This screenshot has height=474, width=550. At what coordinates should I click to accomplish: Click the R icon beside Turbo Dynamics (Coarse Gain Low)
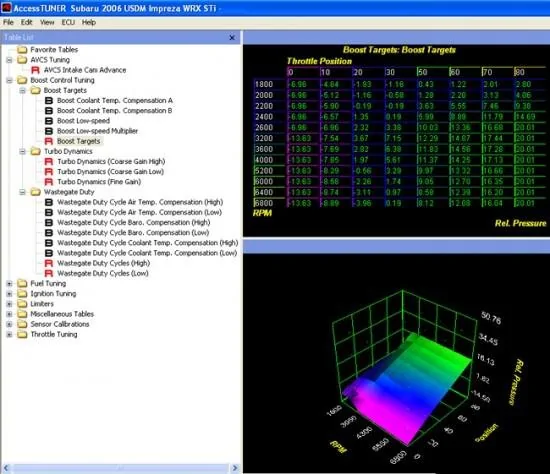[49, 172]
